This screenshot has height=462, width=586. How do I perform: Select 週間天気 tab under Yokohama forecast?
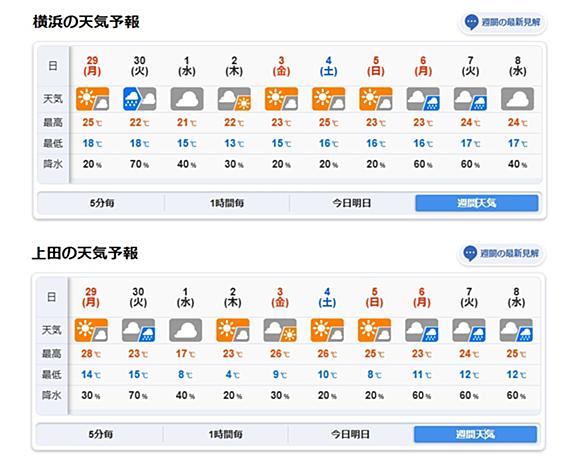click(476, 203)
